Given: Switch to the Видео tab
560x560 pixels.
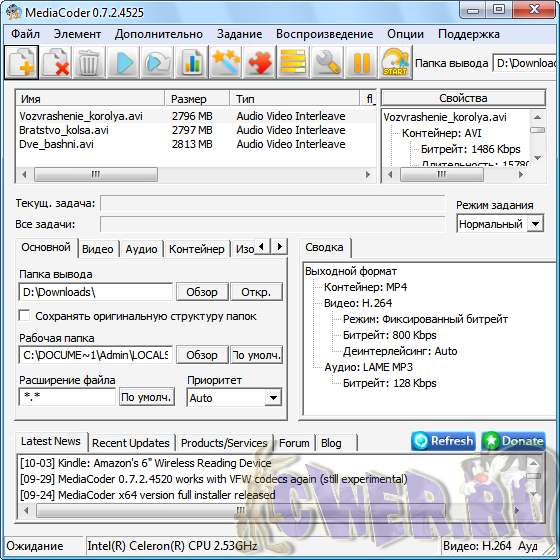Looking at the screenshot, I should pyautogui.click(x=98, y=249).
